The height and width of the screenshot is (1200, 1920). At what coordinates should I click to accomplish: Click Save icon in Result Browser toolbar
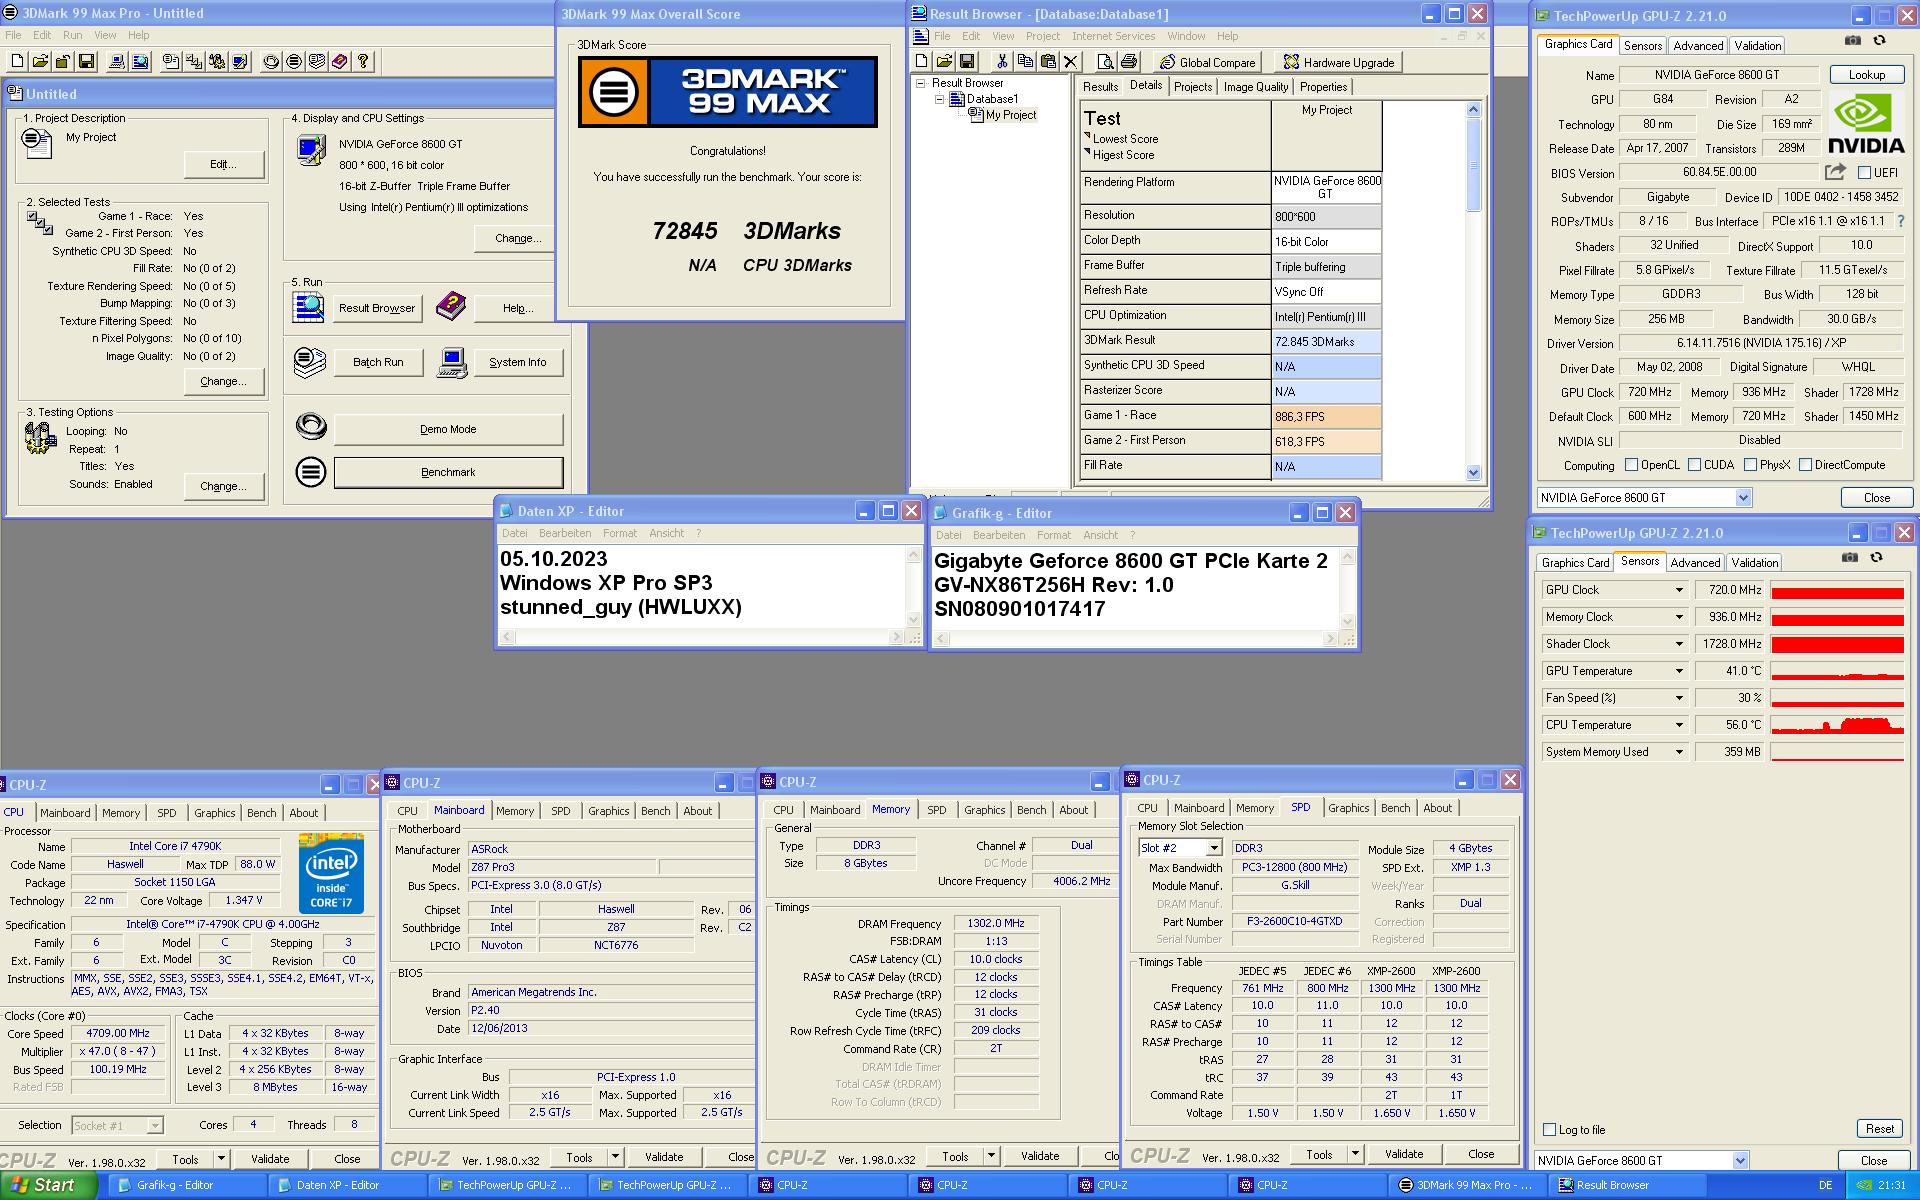click(x=967, y=62)
